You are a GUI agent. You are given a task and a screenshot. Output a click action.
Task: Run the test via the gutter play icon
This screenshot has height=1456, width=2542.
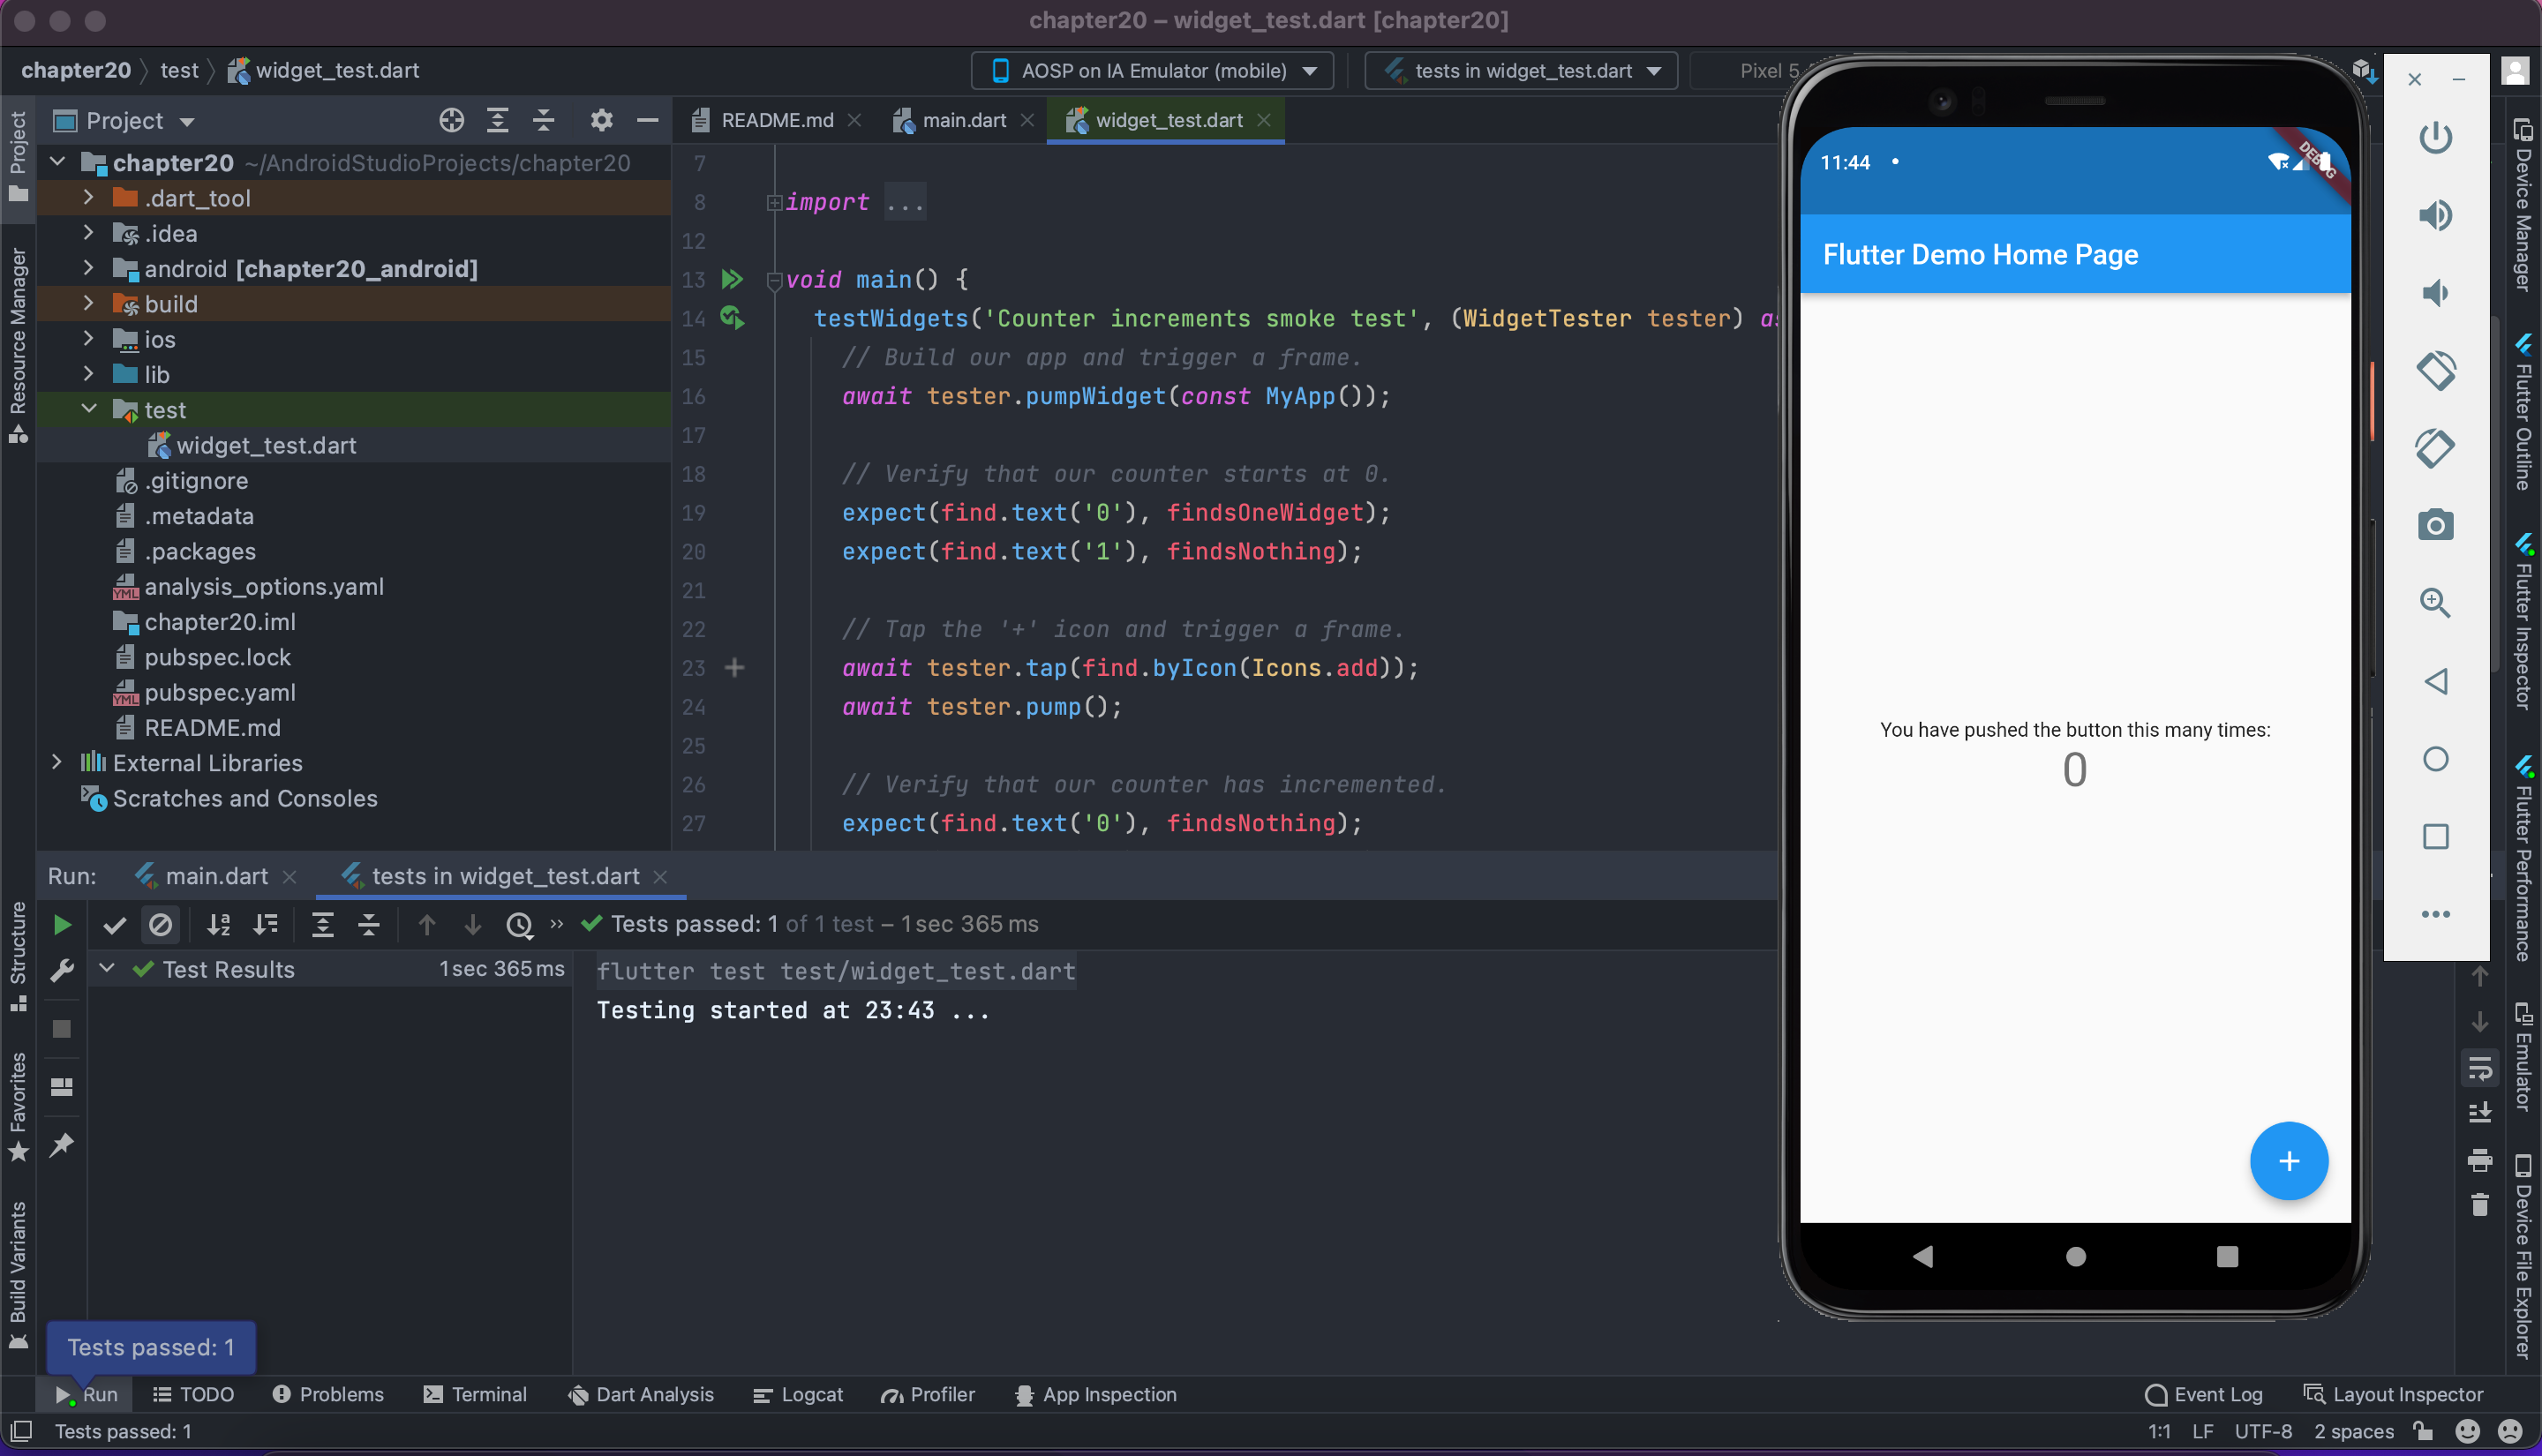[x=732, y=318]
